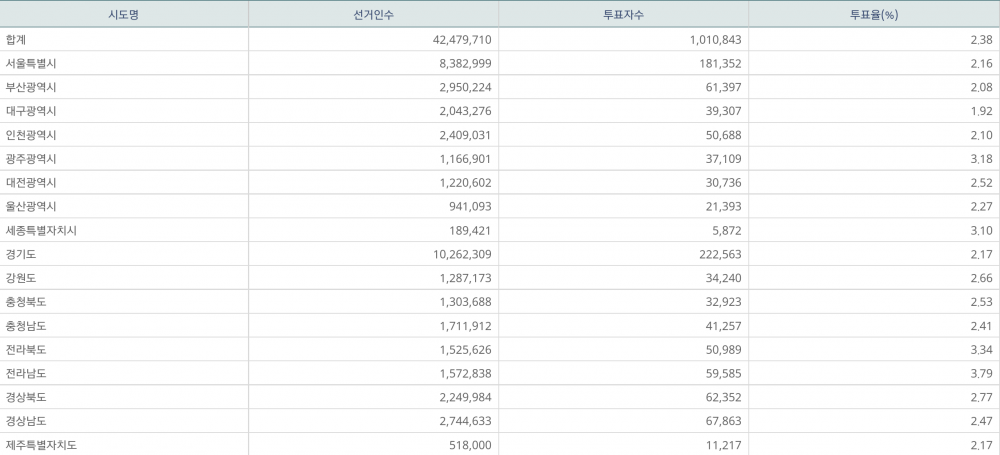Click the 투표율(%) column header
Viewport: 1000px width, 455px height.
[872, 14]
